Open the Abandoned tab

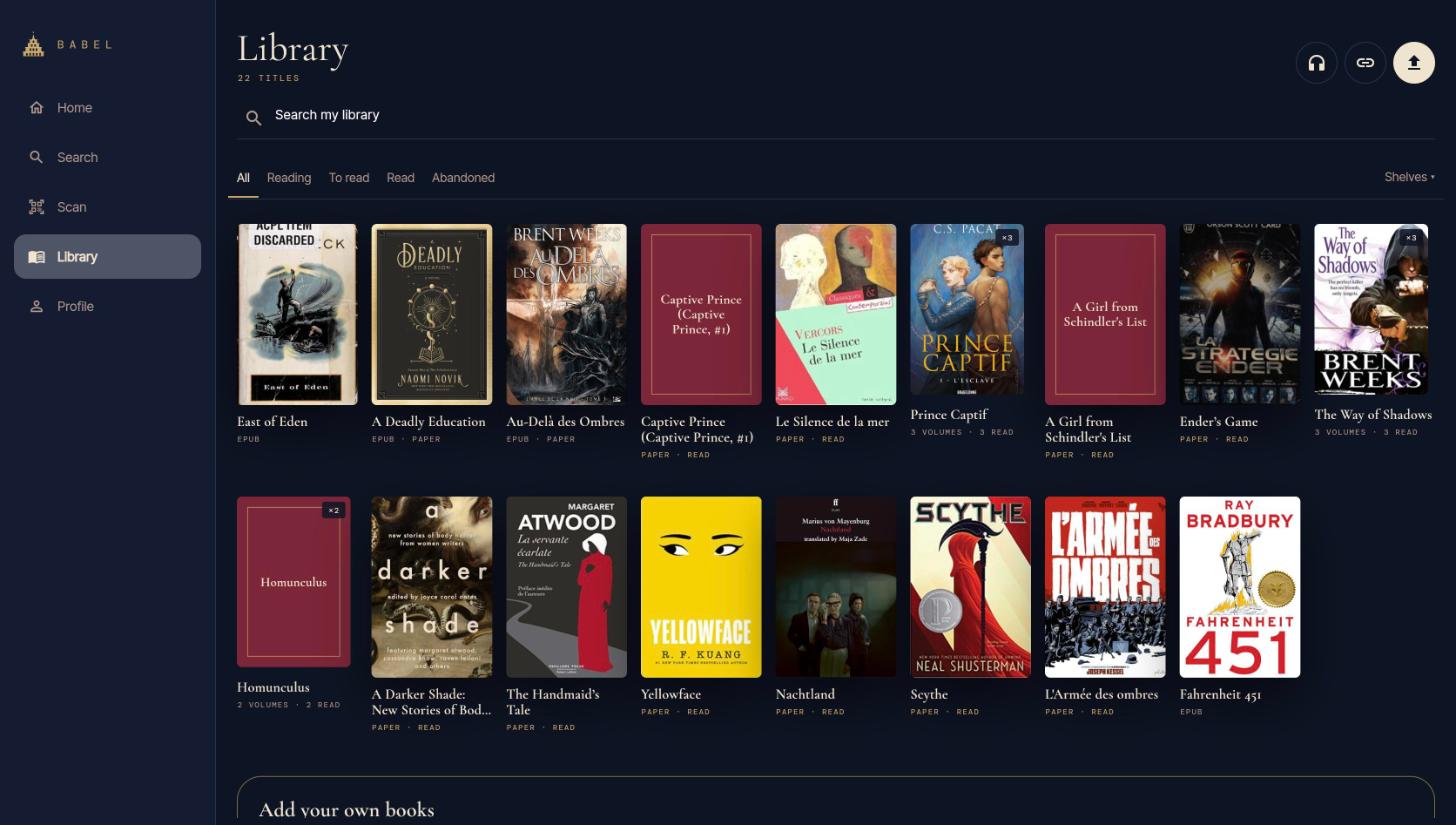463,178
